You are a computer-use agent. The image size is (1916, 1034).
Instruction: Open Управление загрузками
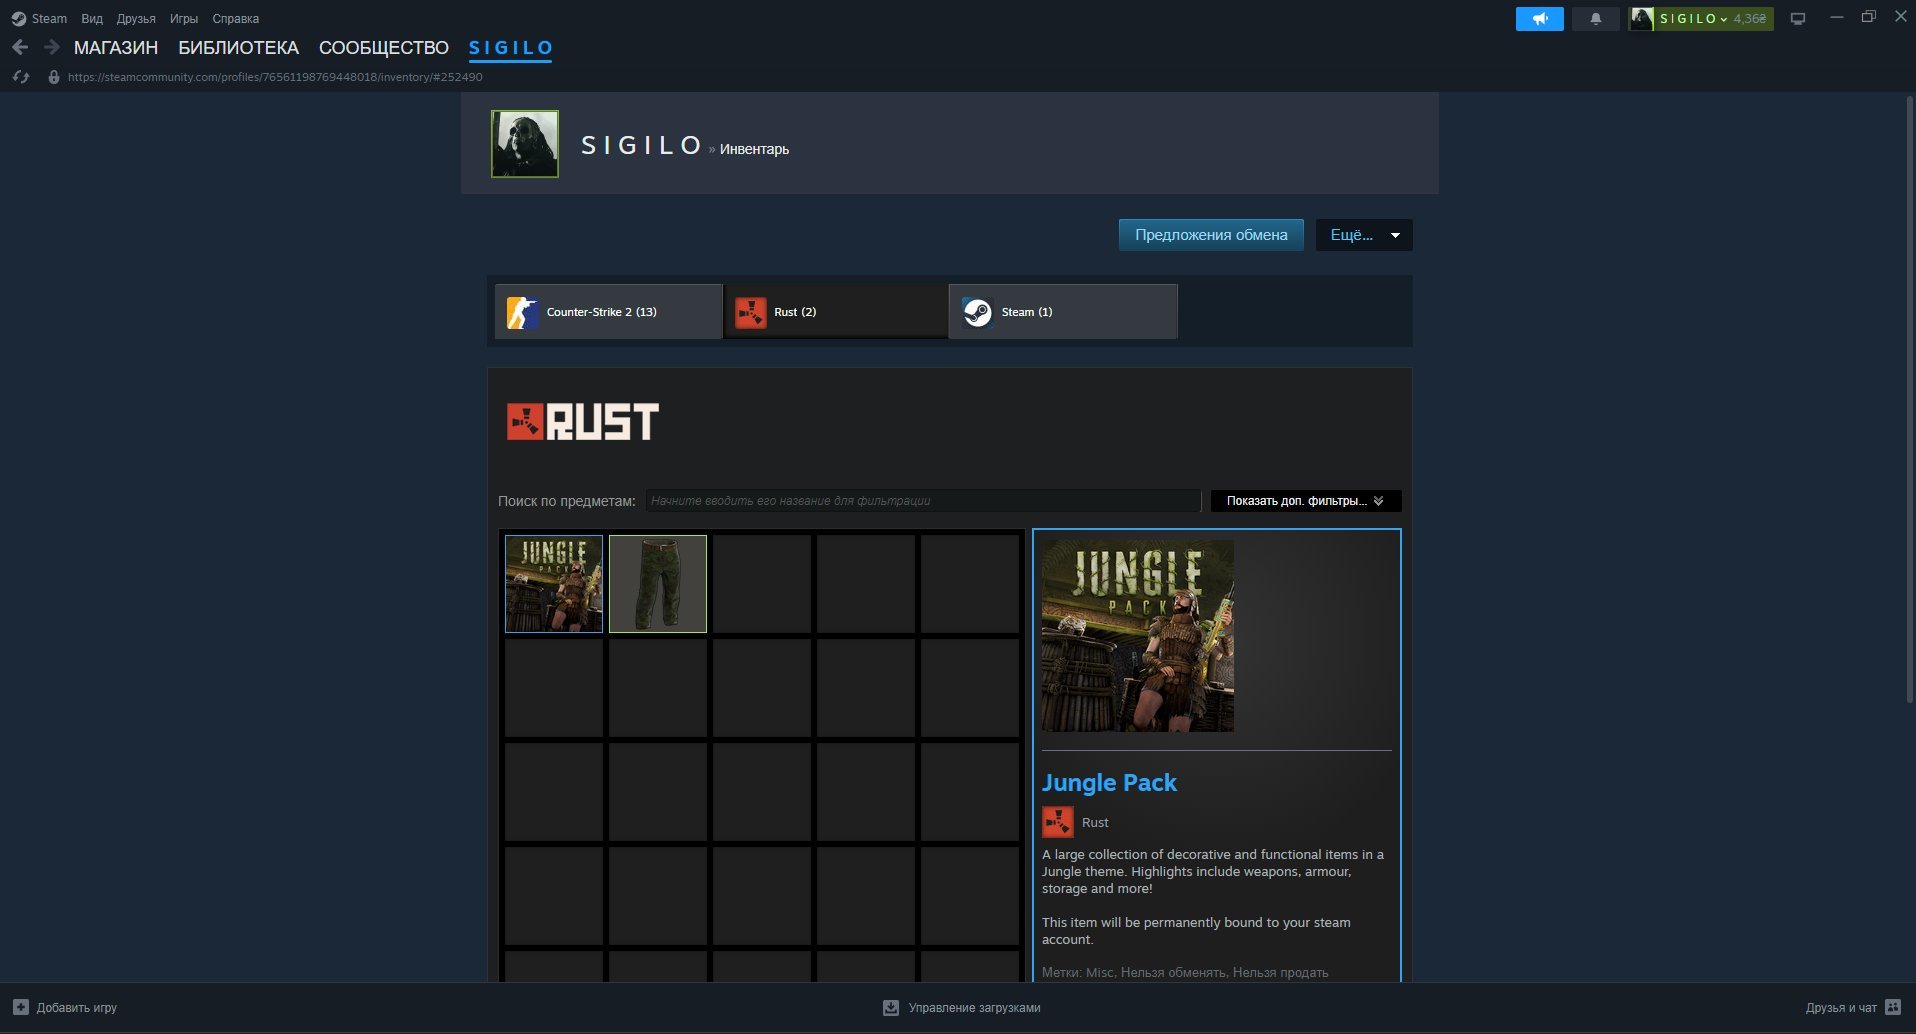coord(975,1008)
